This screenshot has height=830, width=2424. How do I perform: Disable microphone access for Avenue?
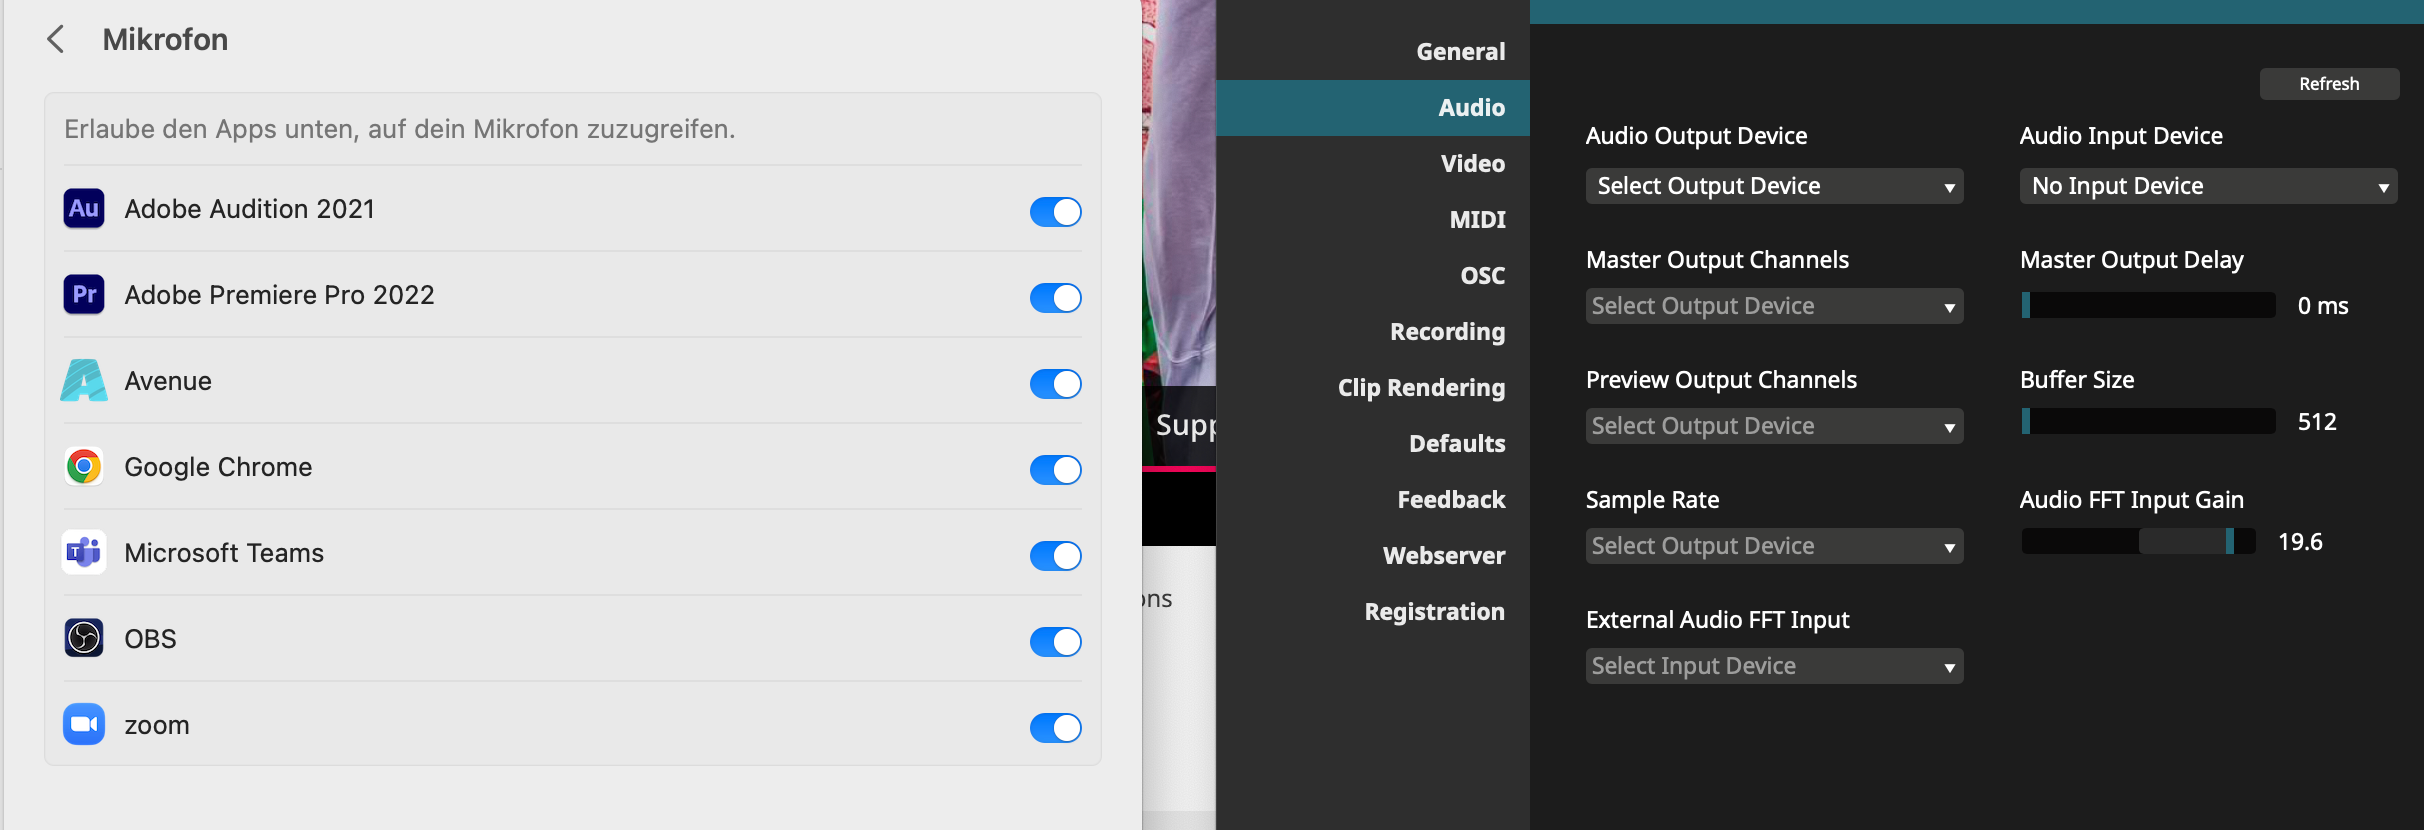pos(1055,384)
